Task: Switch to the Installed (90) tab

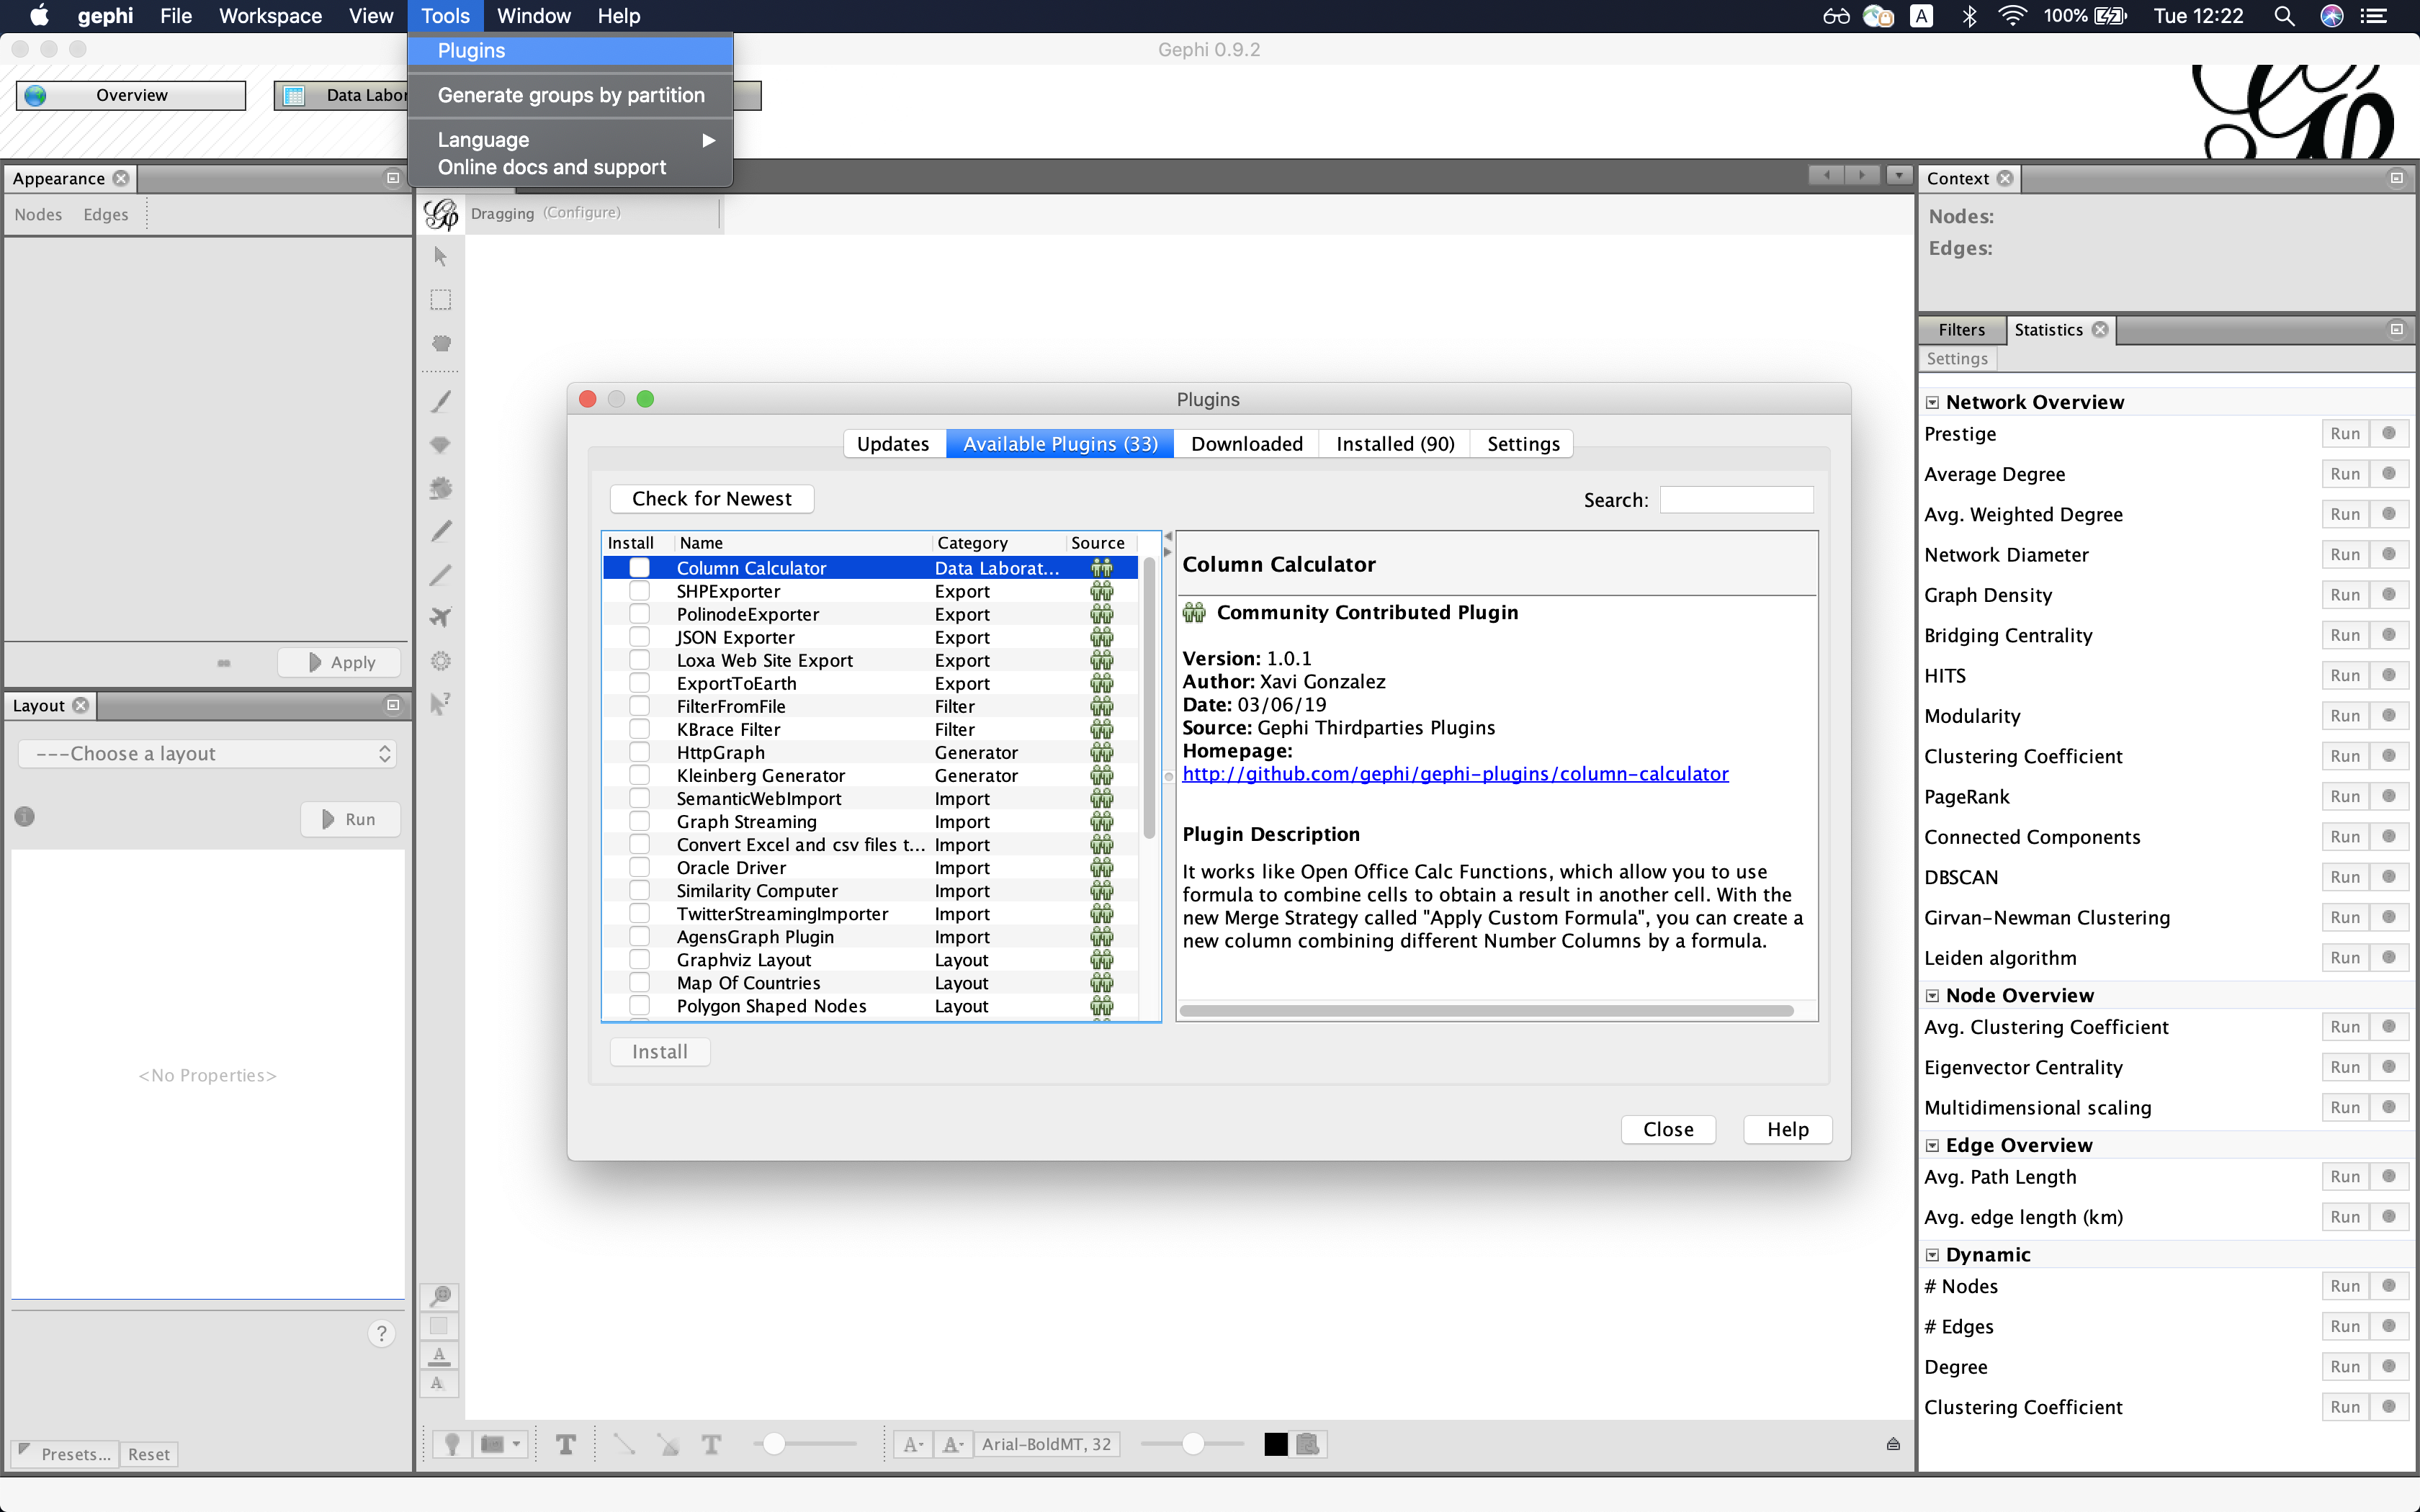Action: [x=1394, y=444]
